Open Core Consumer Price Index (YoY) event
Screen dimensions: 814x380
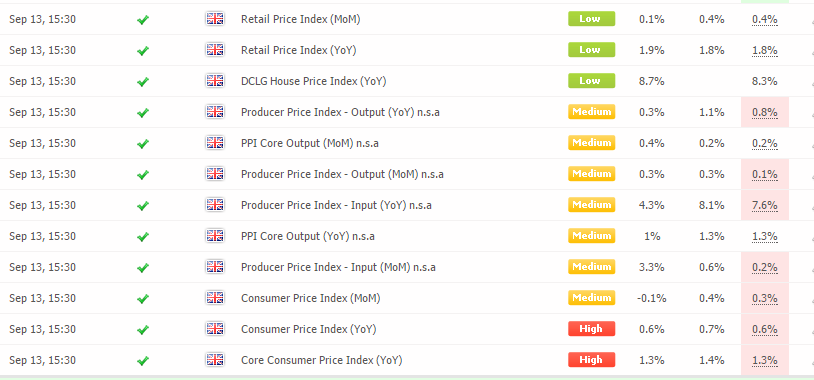click(x=321, y=360)
